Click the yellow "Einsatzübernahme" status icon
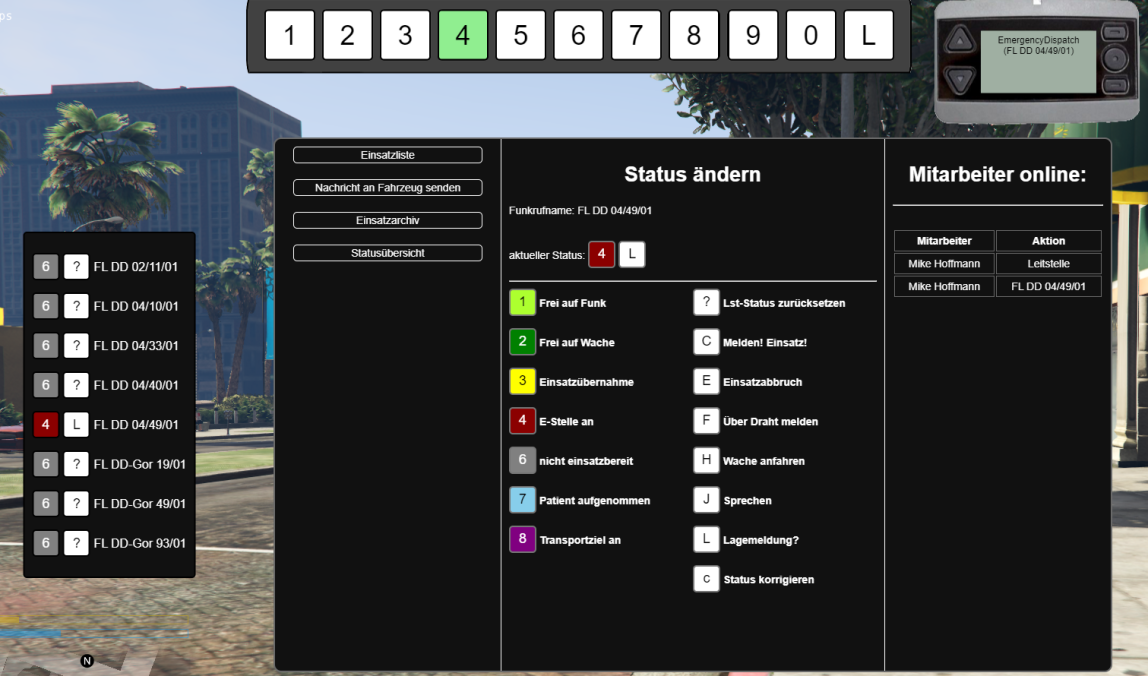 click(x=521, y=381)
